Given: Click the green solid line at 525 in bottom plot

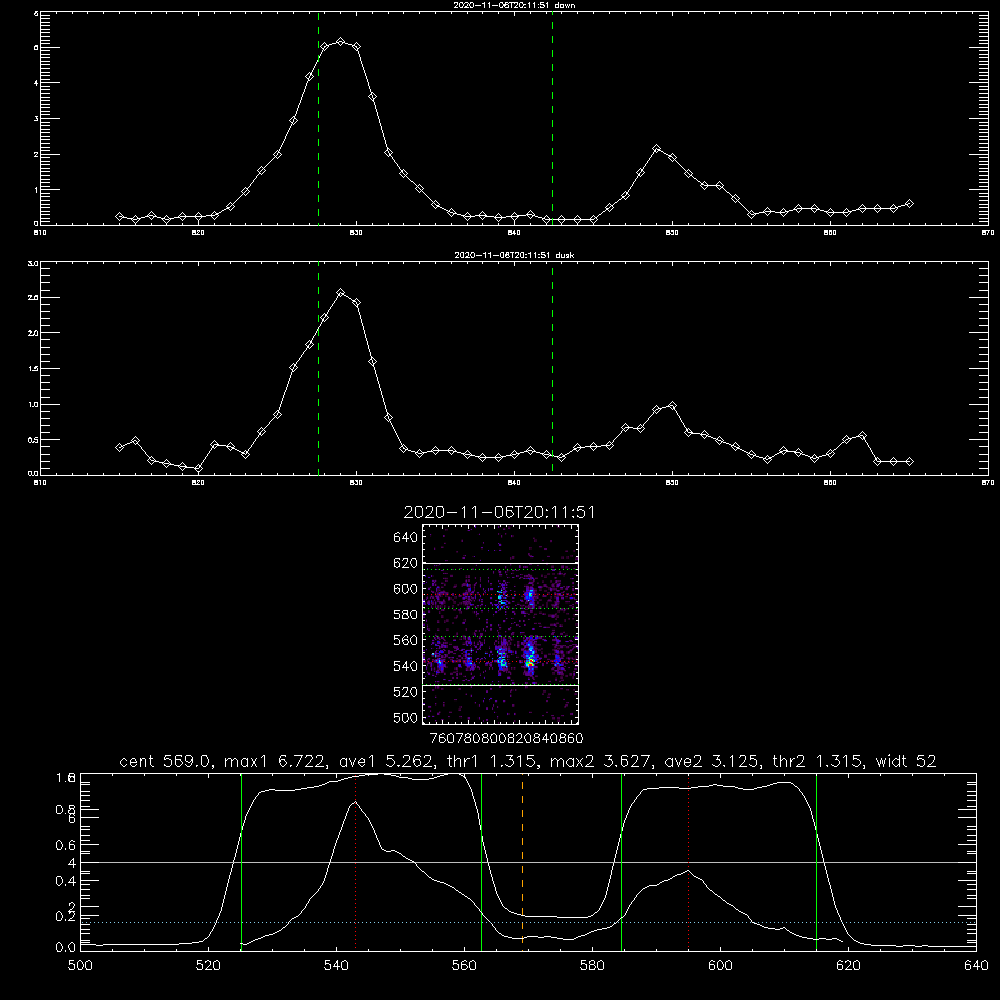Looking at the screenshot, I should (241, 861).
